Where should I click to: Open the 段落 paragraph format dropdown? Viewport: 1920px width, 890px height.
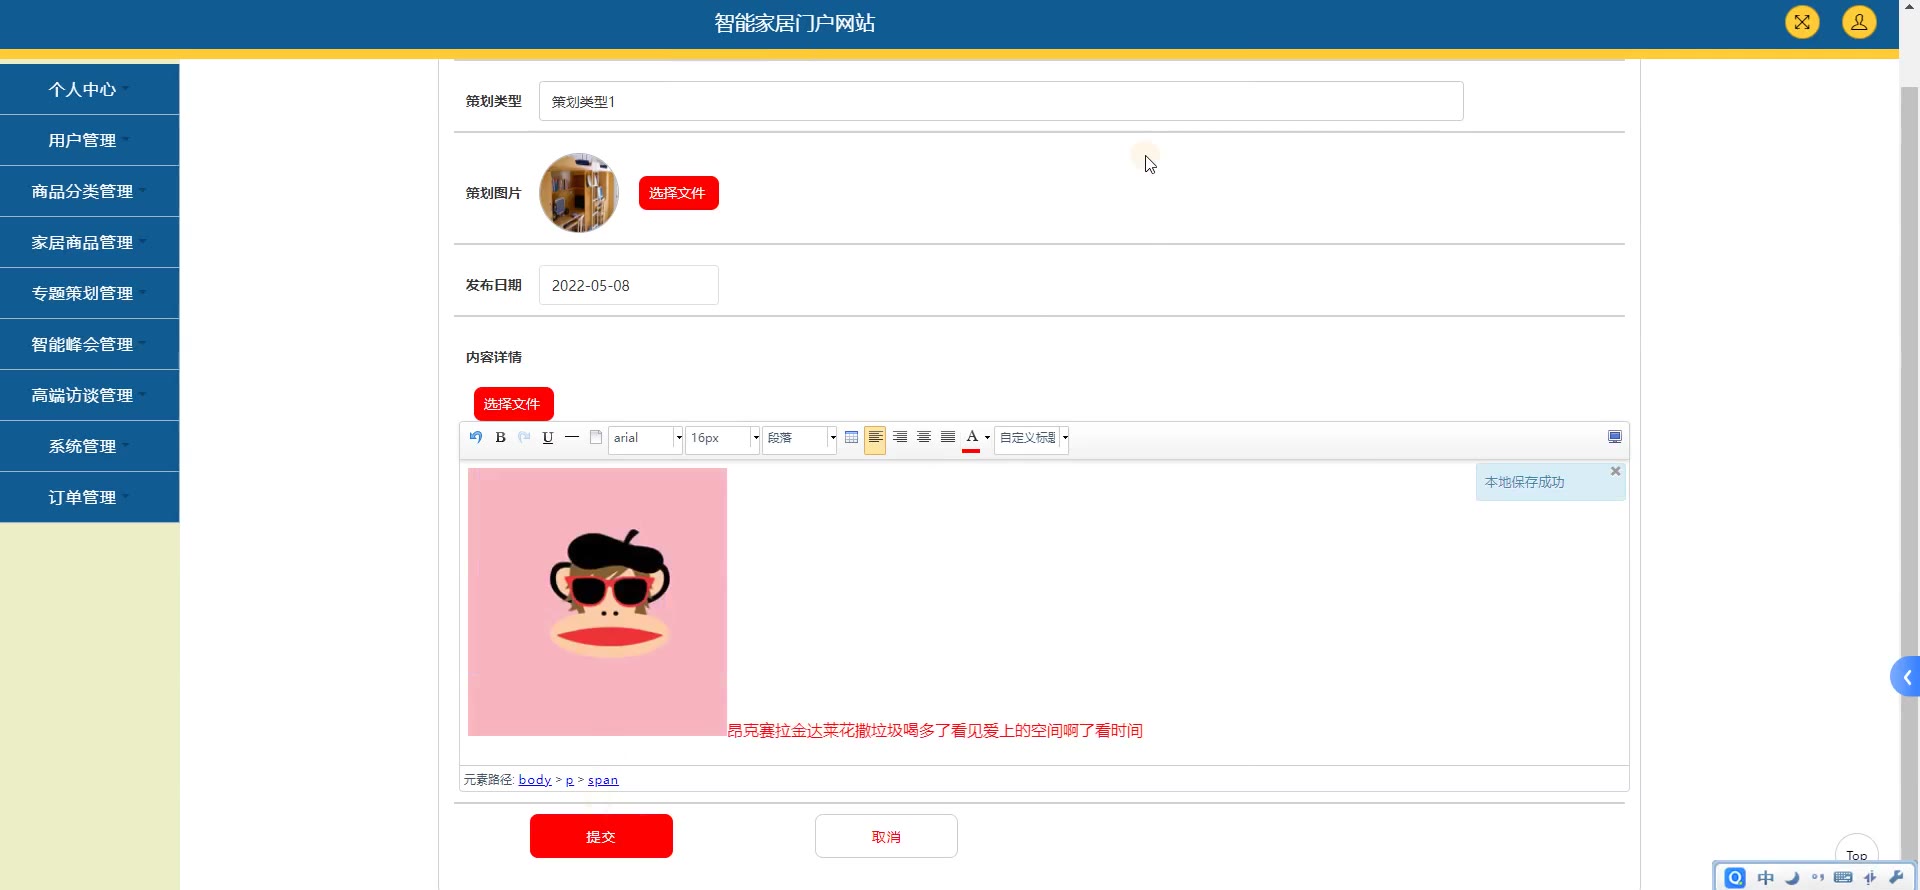[x=799, y=438]
